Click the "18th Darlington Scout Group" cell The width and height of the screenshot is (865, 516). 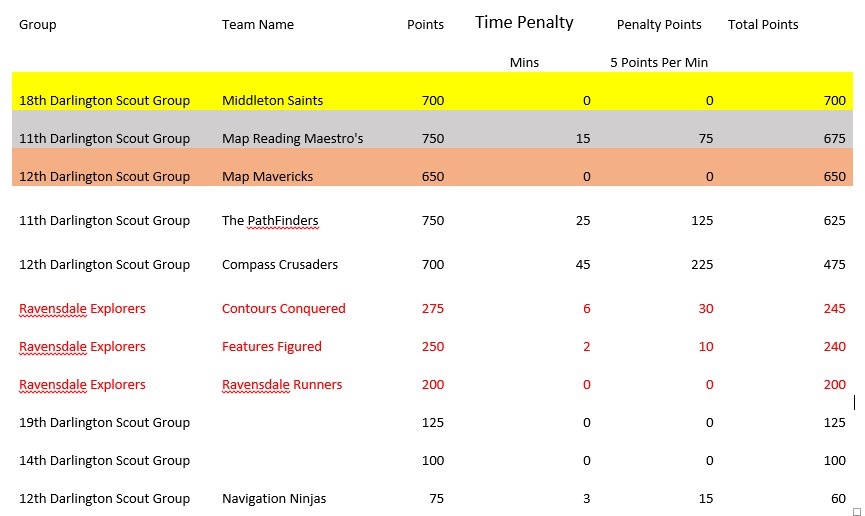click(x=104, y=100)
